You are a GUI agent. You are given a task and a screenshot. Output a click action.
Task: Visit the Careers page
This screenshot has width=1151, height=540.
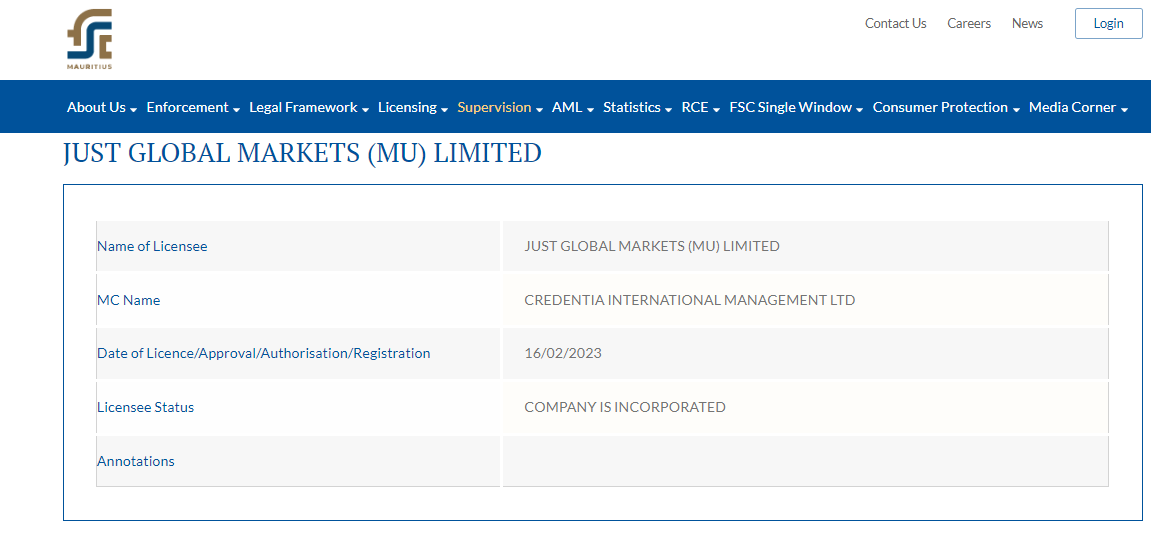969,23
